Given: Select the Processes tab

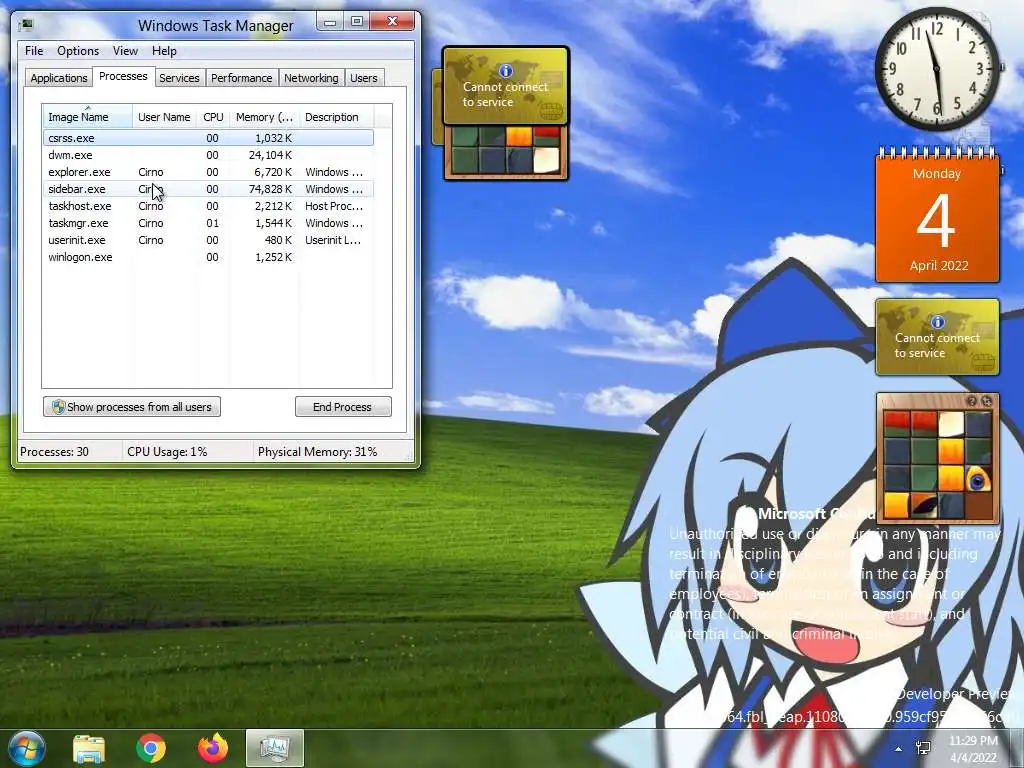Looking at the screenshot, I should click(x=123, y=76).
